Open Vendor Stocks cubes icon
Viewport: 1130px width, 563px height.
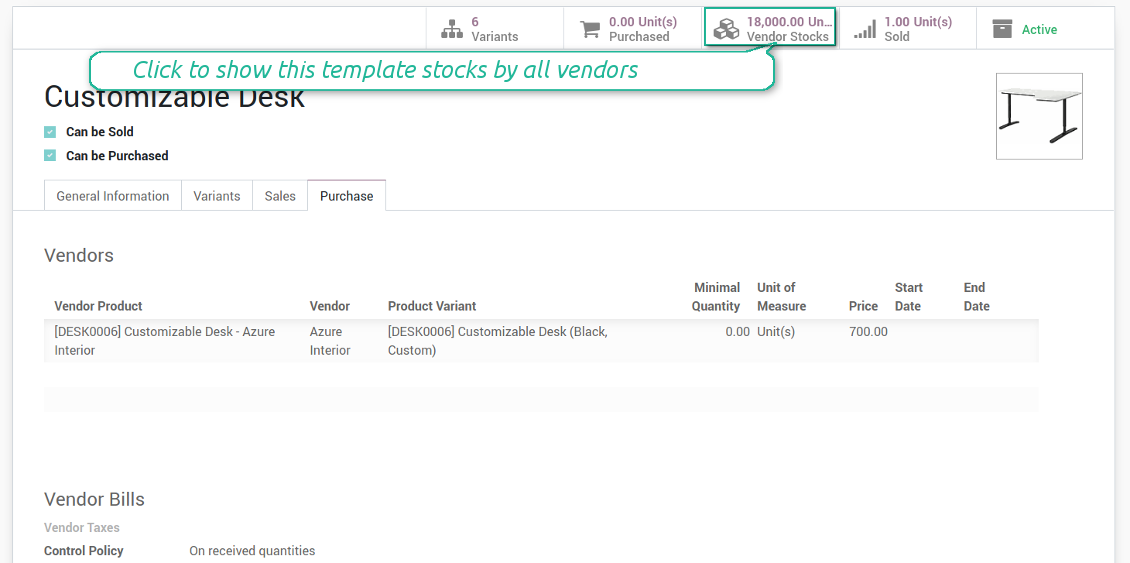[726, 29]
